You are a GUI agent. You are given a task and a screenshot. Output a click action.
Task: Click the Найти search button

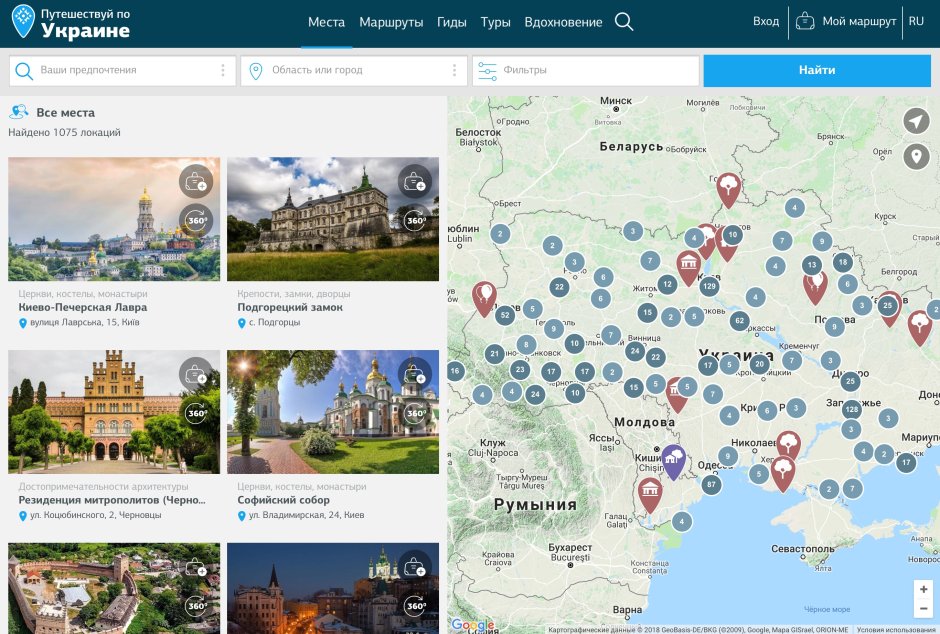coord(817,71)
